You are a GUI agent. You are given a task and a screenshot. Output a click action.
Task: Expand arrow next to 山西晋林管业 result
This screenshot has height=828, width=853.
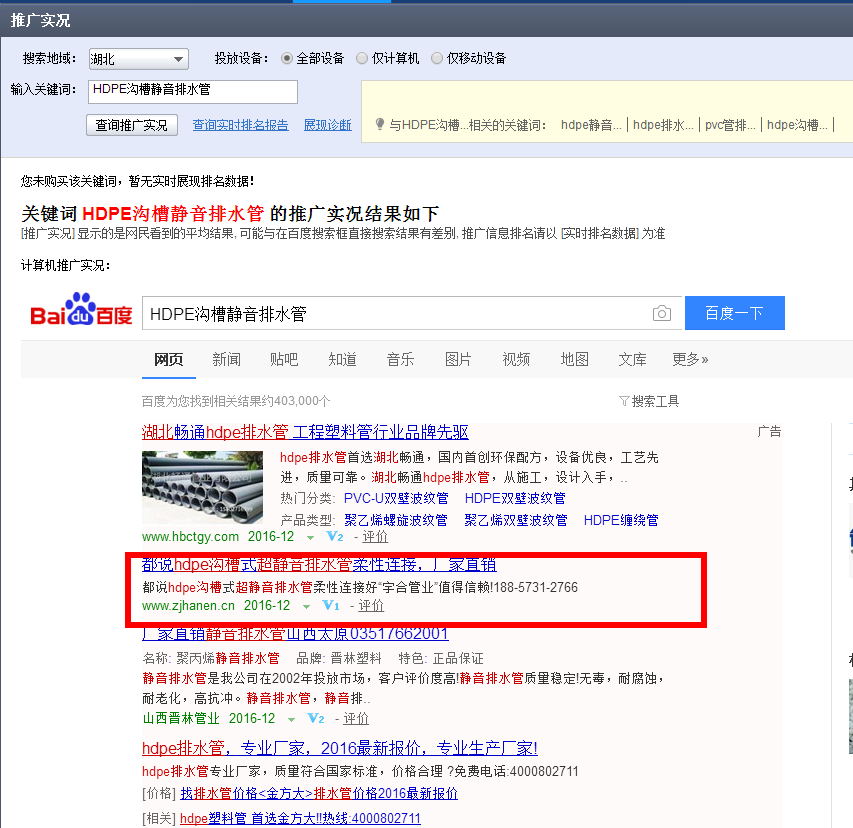292,719
